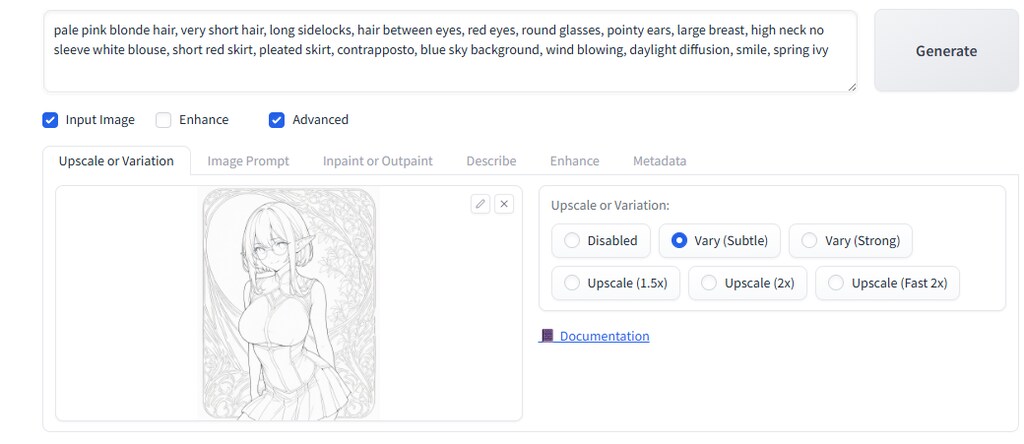Select Upscale (2x) radio button
1024x444 pixels.
coord(709,283)
